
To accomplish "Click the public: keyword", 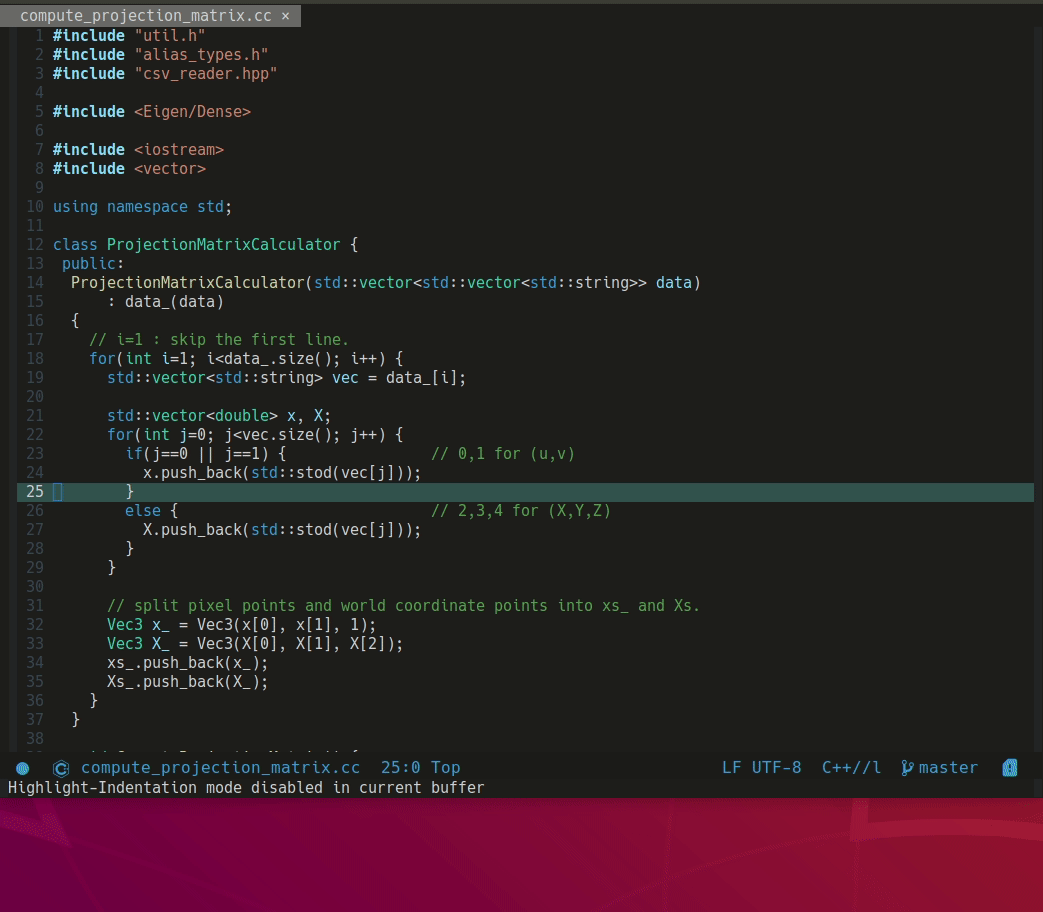I will coord(92,264).
